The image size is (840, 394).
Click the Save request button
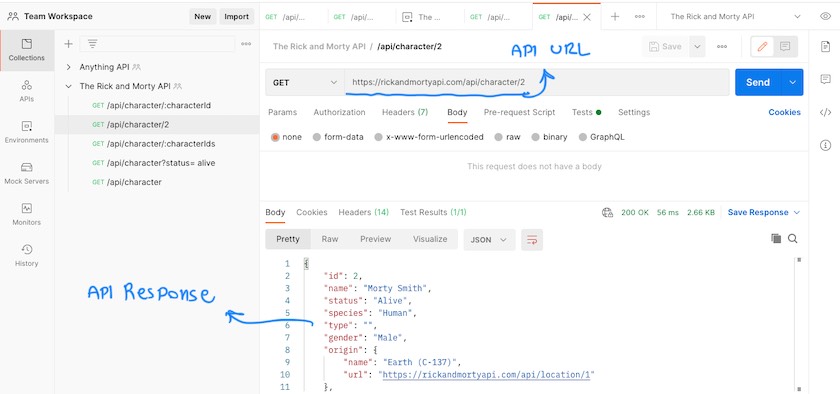tap(665, 47)
